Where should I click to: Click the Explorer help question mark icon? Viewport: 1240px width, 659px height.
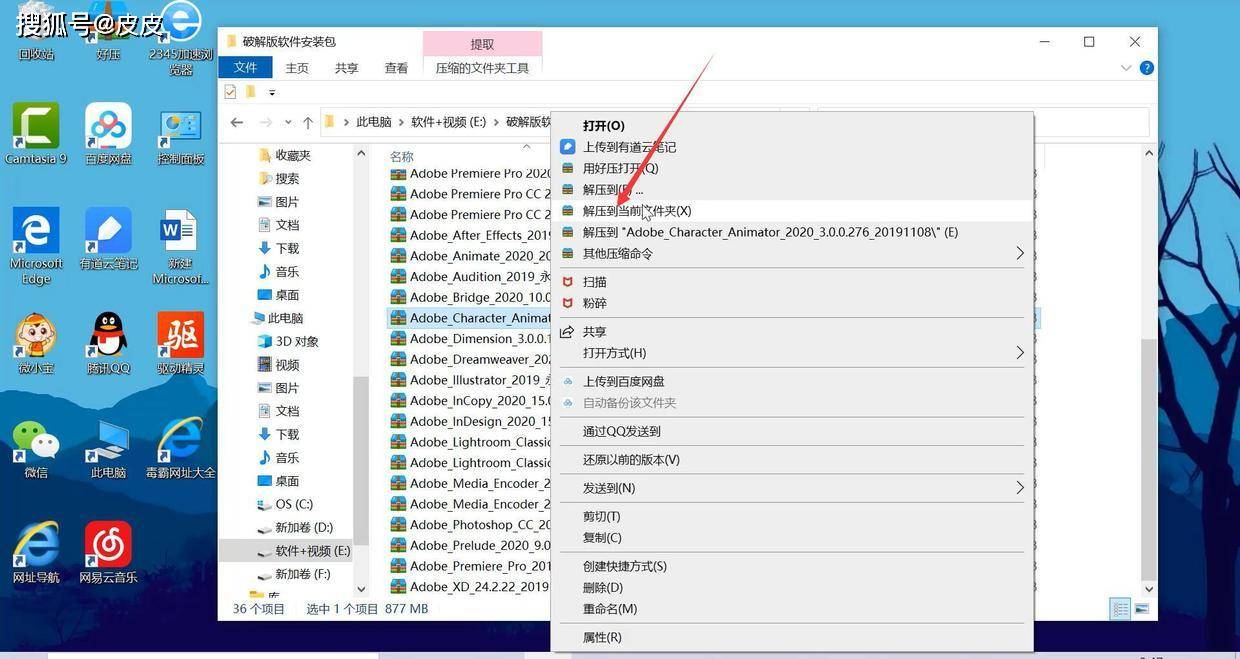click(x=1145, y=67)
